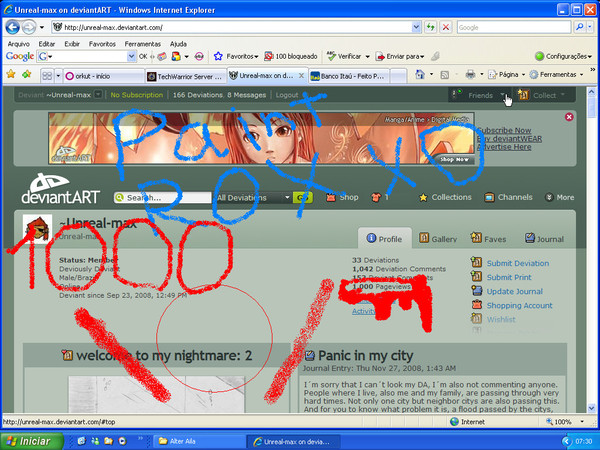The height and width of the screenshot is (450, 600).
Task: Switch to the Journal tab
Action: click(x=544, y=239)
